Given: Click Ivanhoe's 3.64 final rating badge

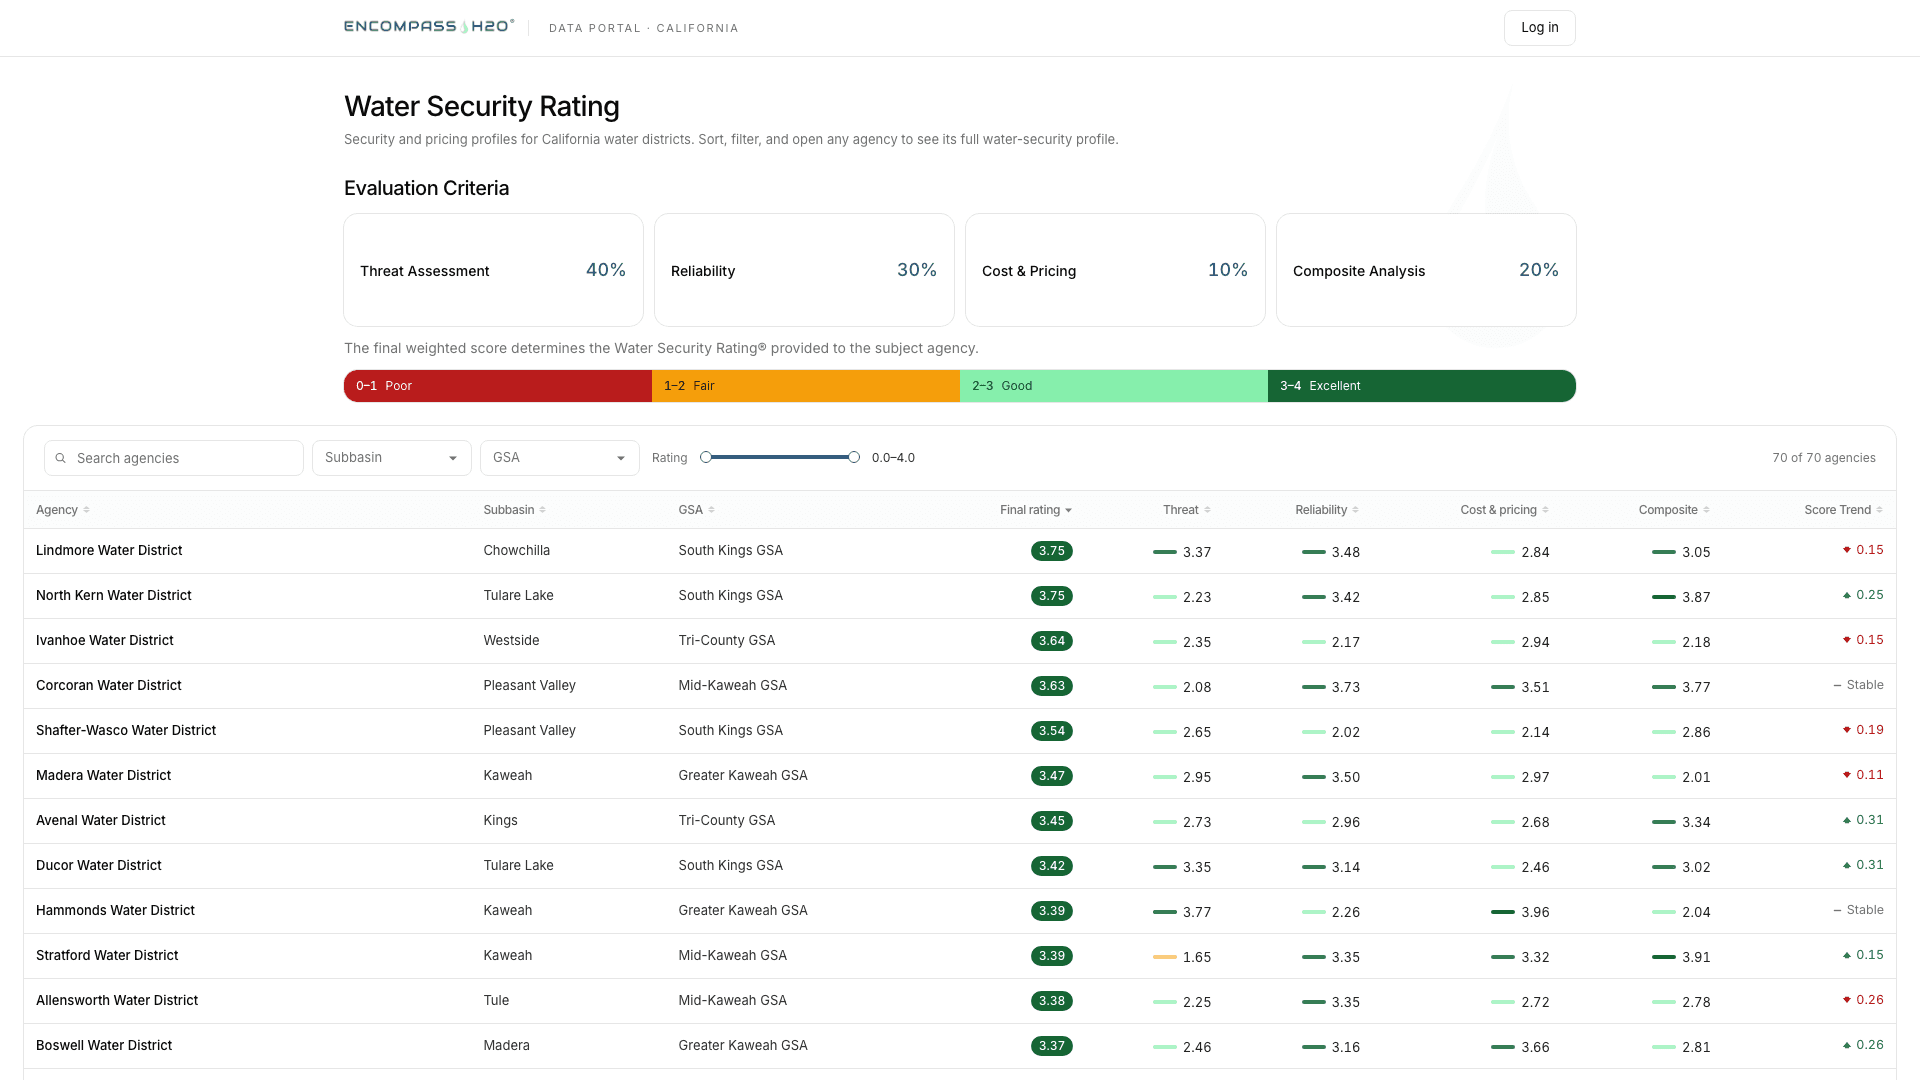Looking at the screenshot, I should (x=1052, y=641).
